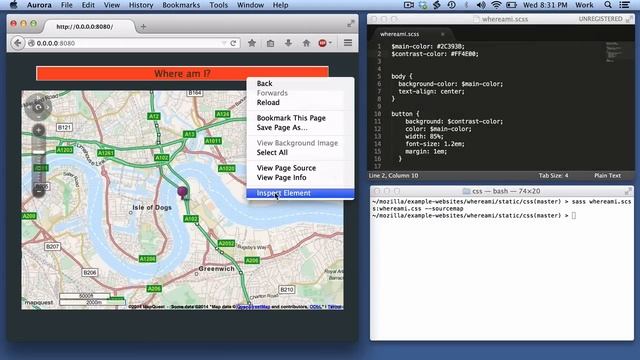This screenshot has width=640, height=360.
Task: Open the bookmarks list icon in toolbar
Action: [270, 43]
